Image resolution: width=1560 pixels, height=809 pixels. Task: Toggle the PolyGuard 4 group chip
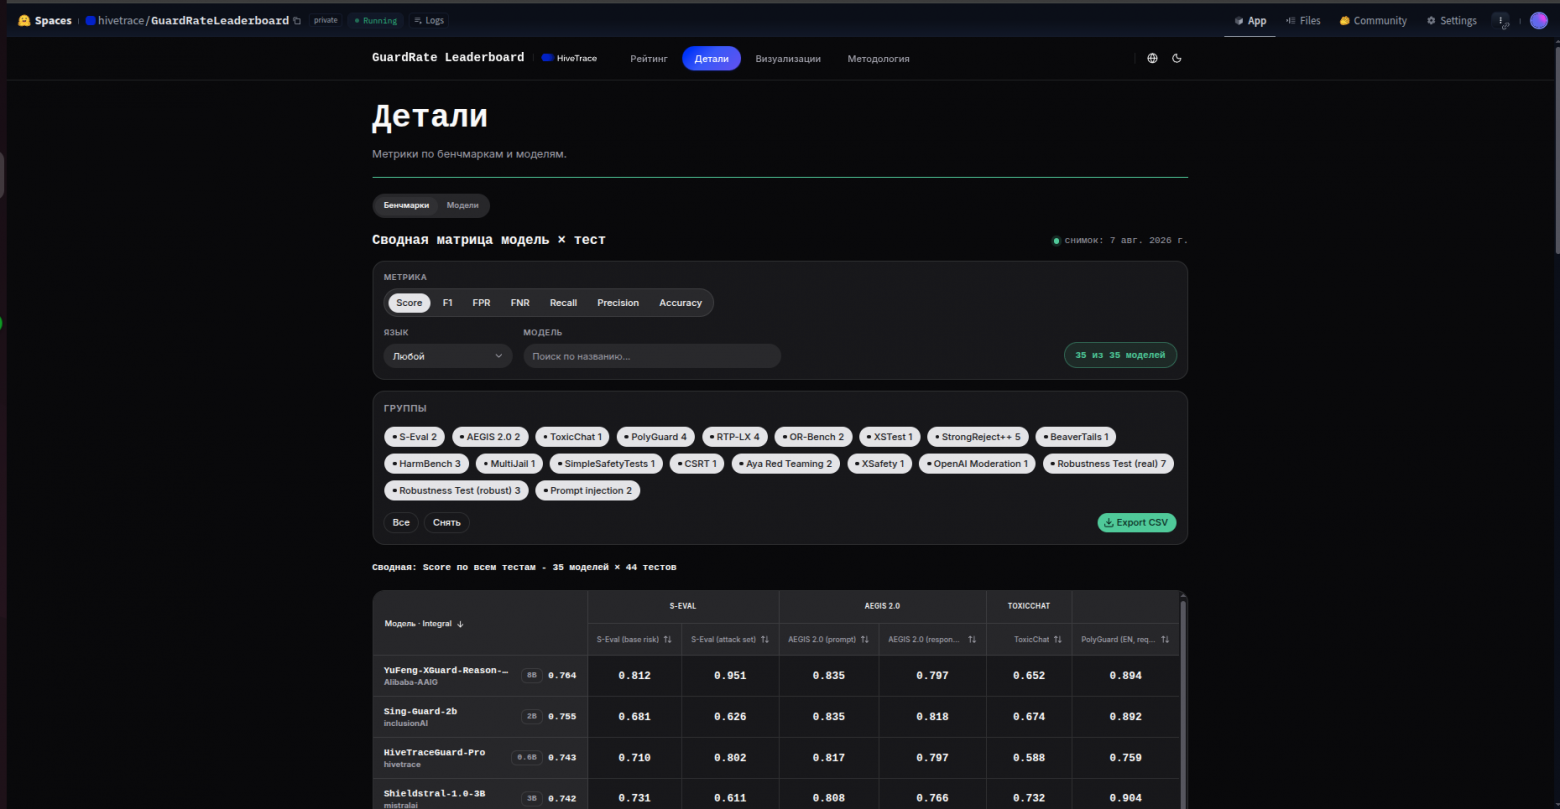656,437
